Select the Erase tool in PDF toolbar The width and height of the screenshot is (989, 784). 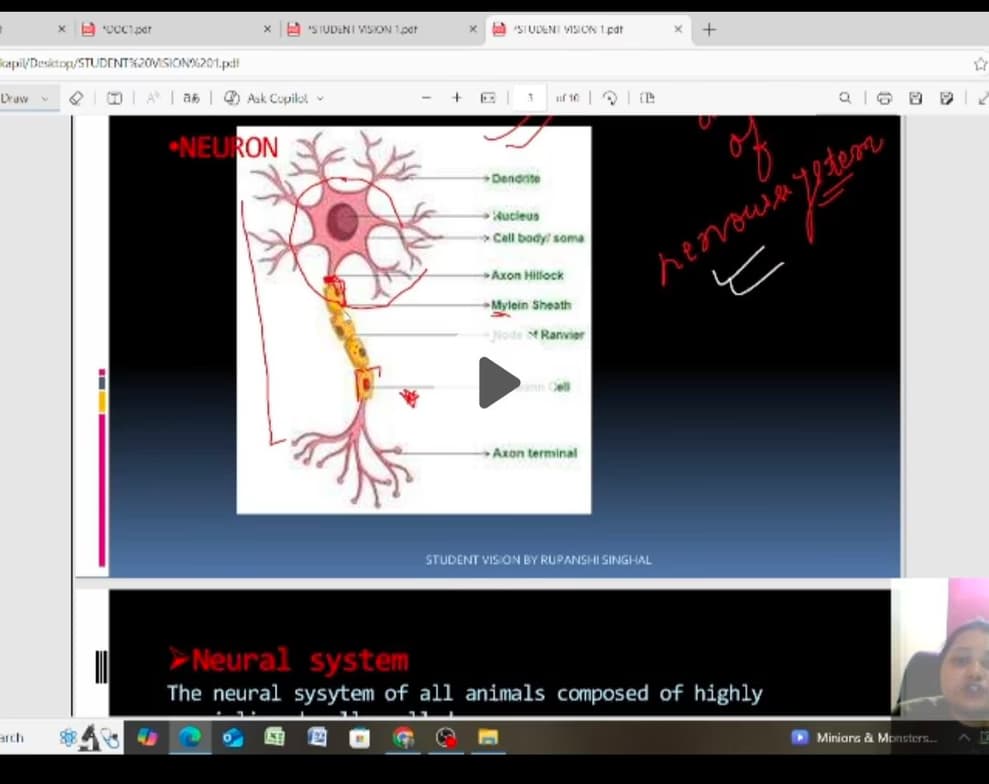(x=77, y=98)
